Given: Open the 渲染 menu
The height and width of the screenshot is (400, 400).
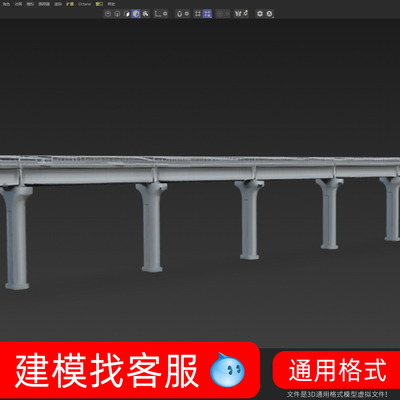Looking at the screenshot, I should 58,4.
